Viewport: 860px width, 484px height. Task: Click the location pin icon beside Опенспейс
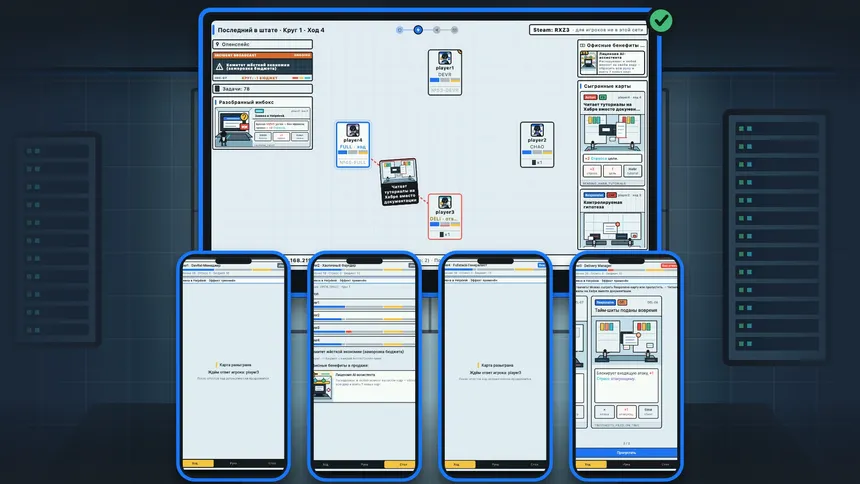(x=218, y=44)
